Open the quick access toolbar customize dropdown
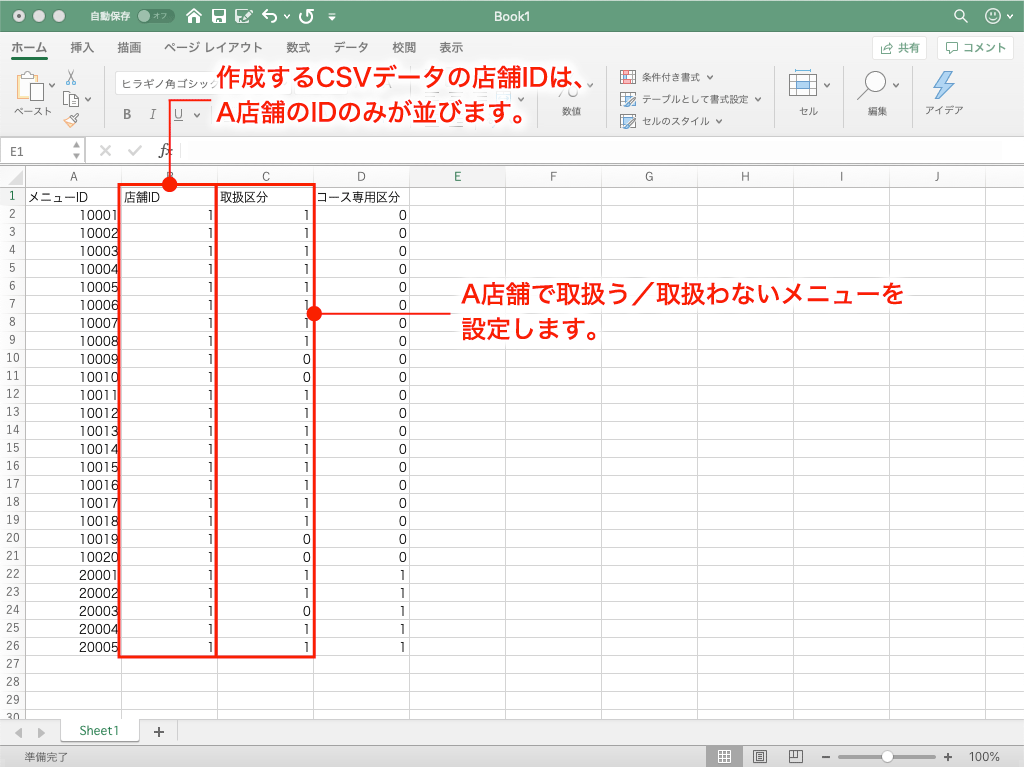Screen dimensions: 1024x767 click(332, 17)
